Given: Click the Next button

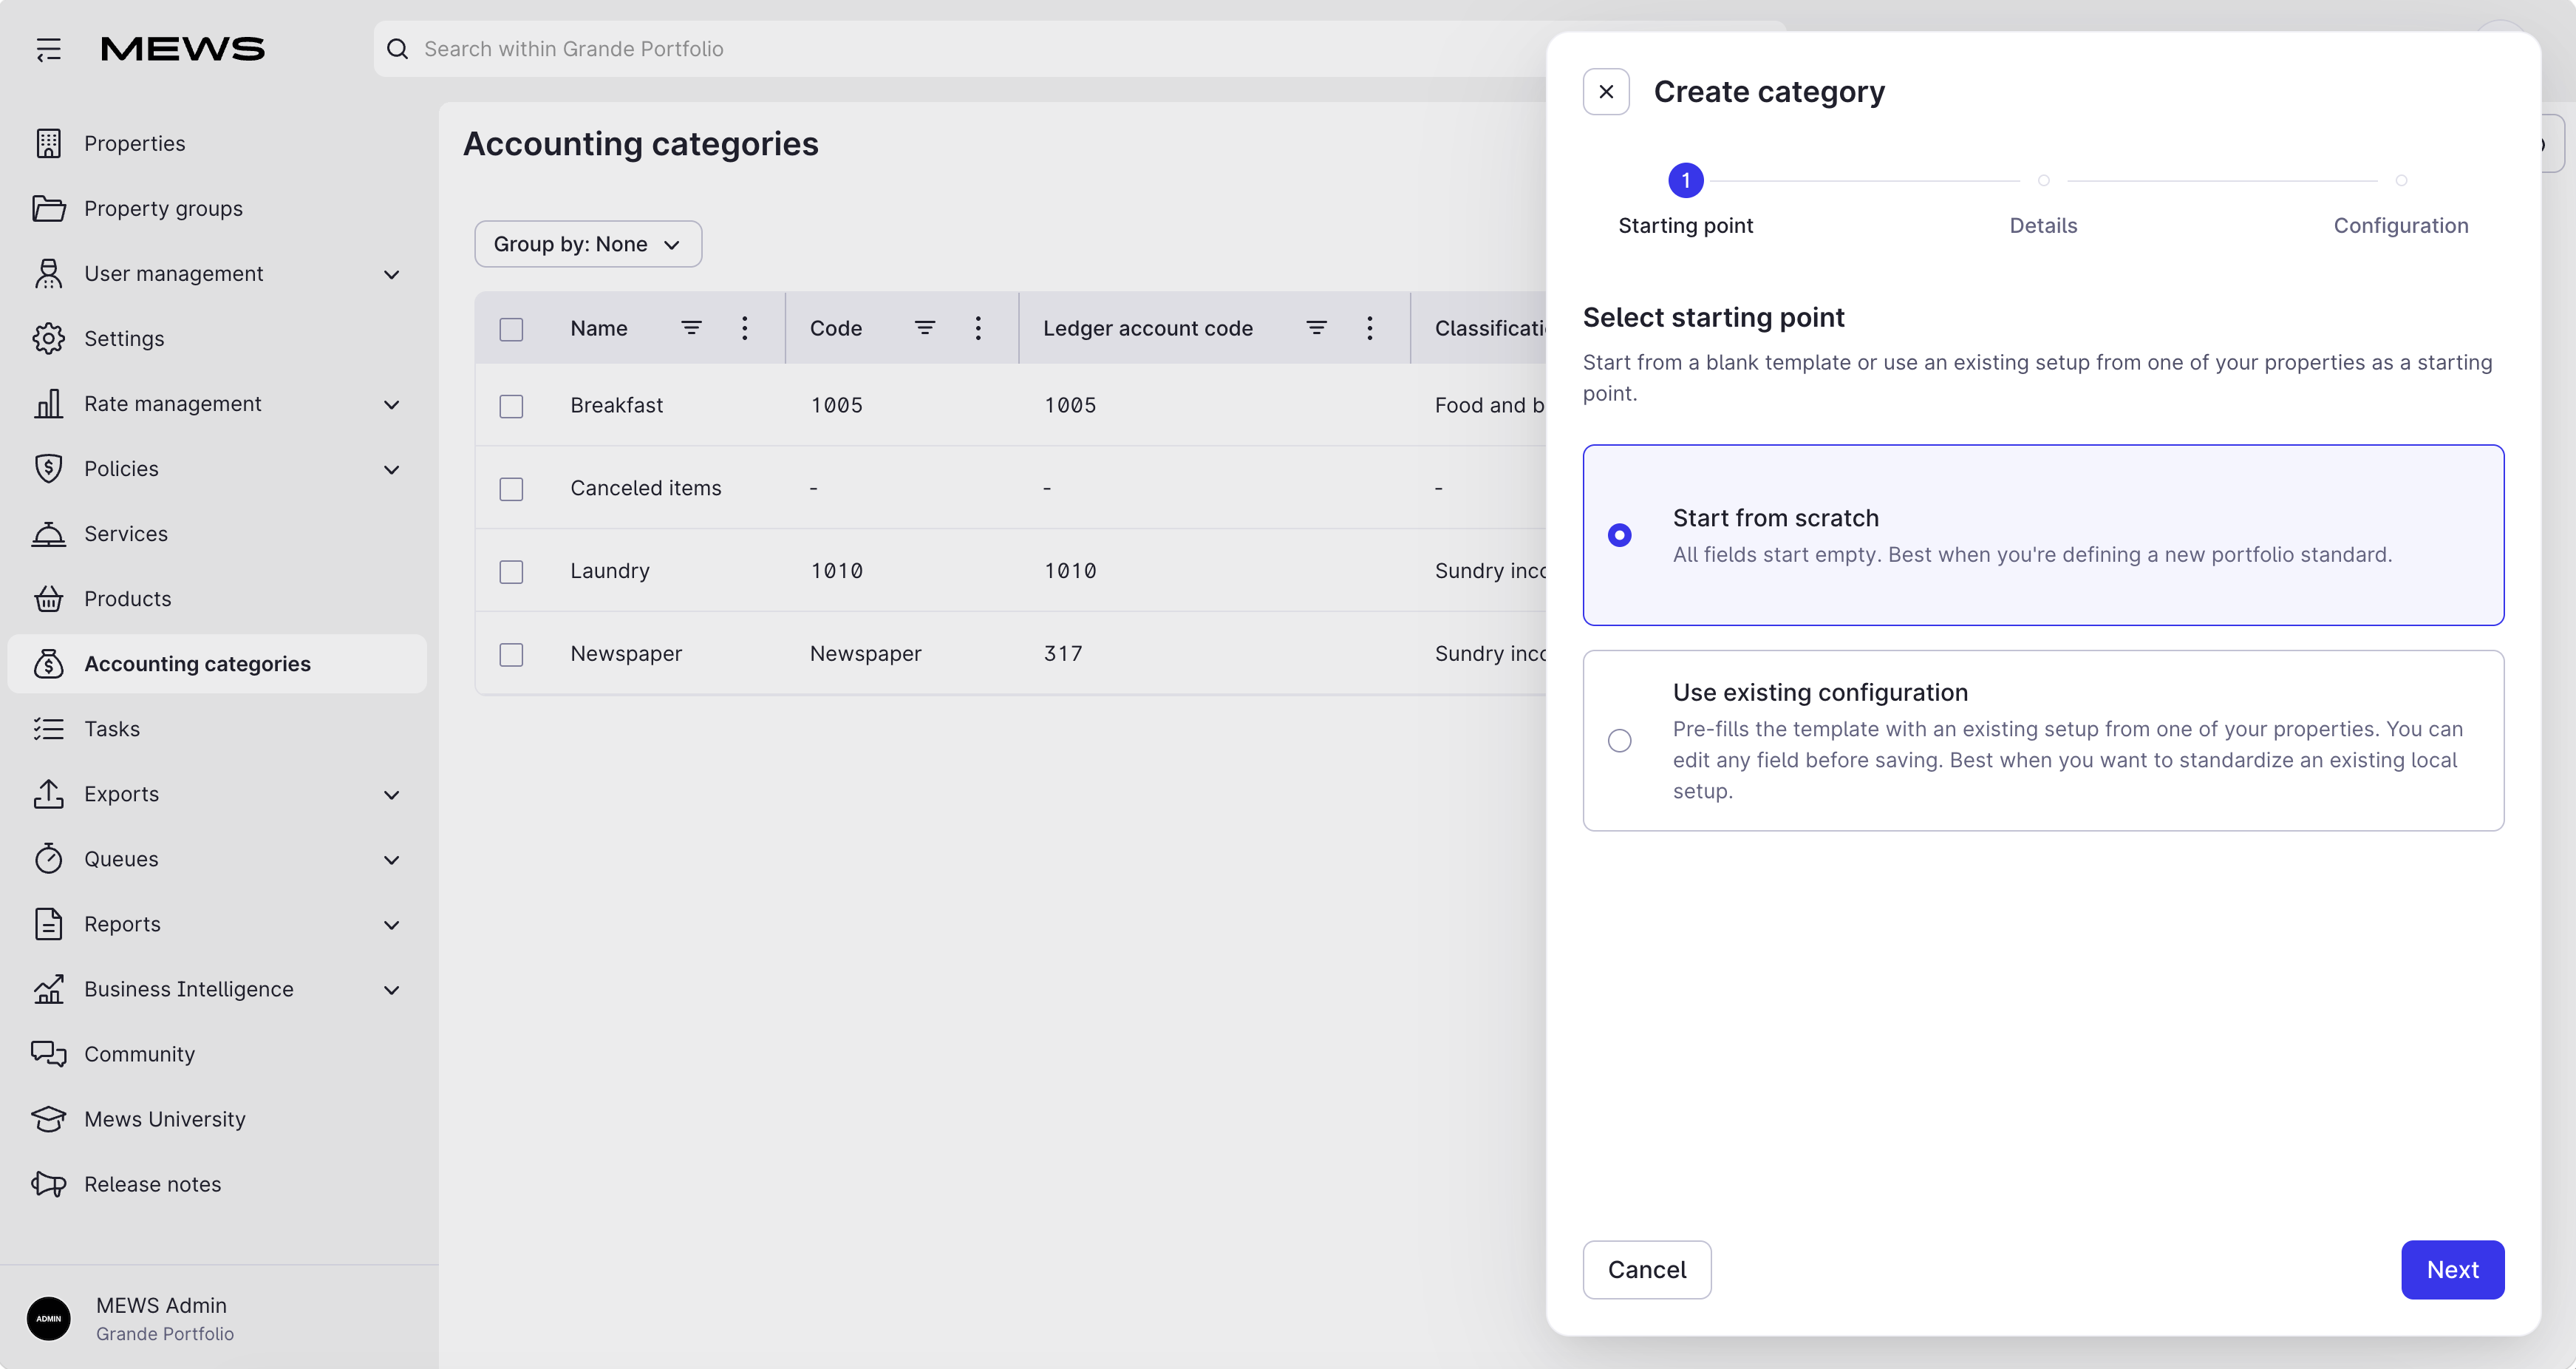Looking at the screenshot, I should pyautogui.click(x=2452, y=1269).
